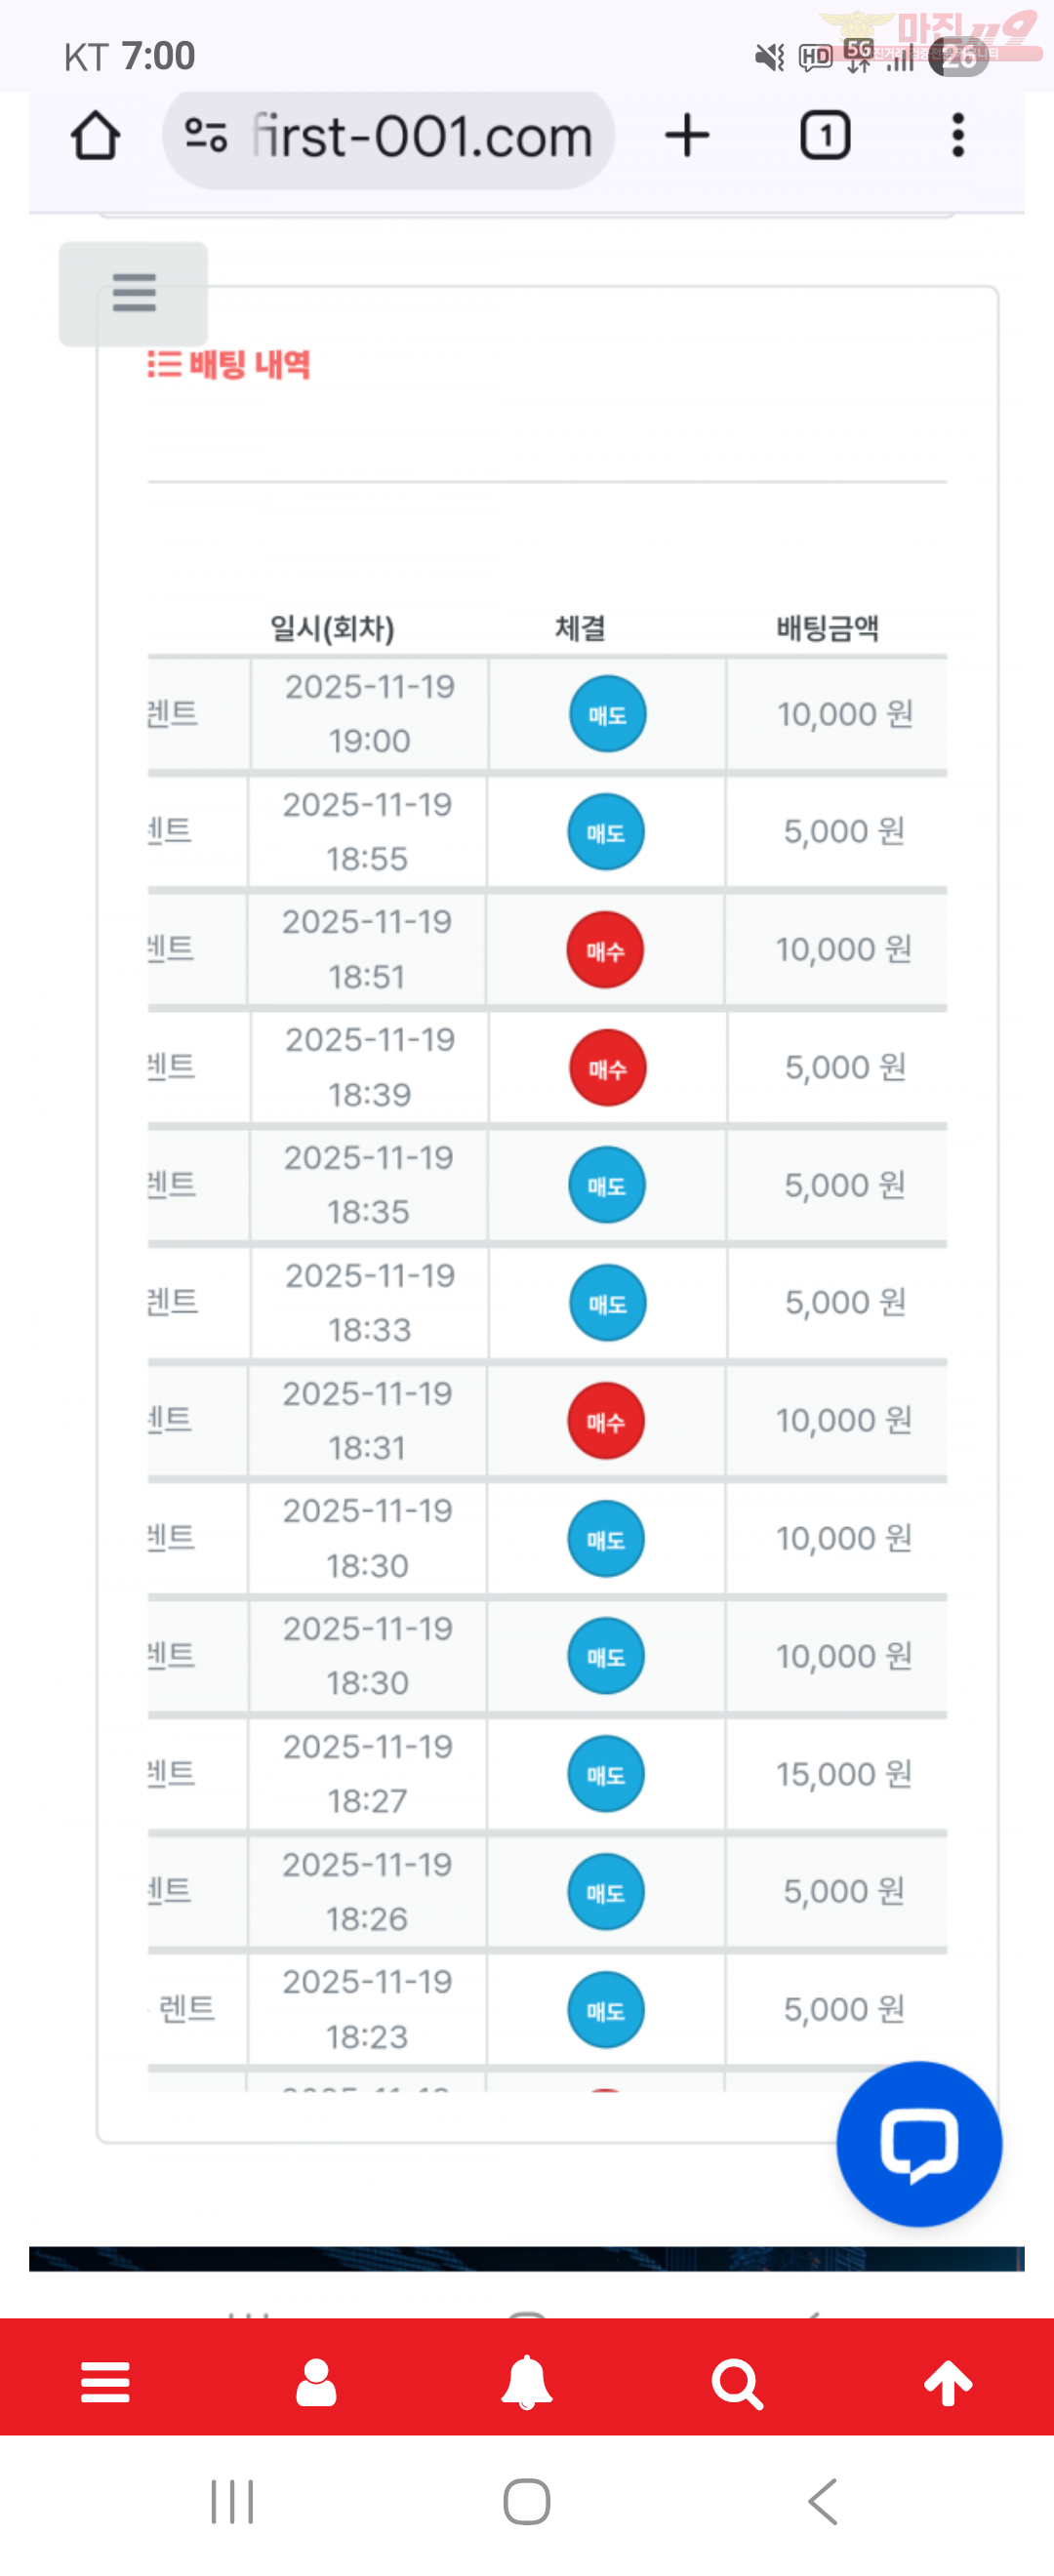Click the 매수 badge for 18:51 bet
Image resolution: width=1054 pixels, height=2576 pixels.
[605, 950]
